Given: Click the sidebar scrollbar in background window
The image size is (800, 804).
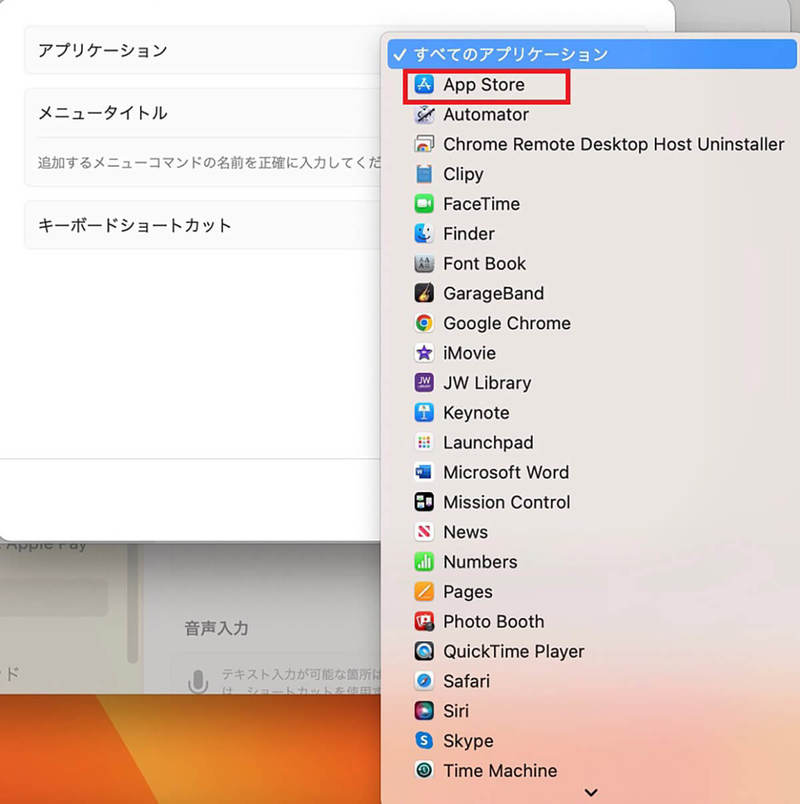Looking at the screenshot, I should pyautogui.click(x=133, y=602).
